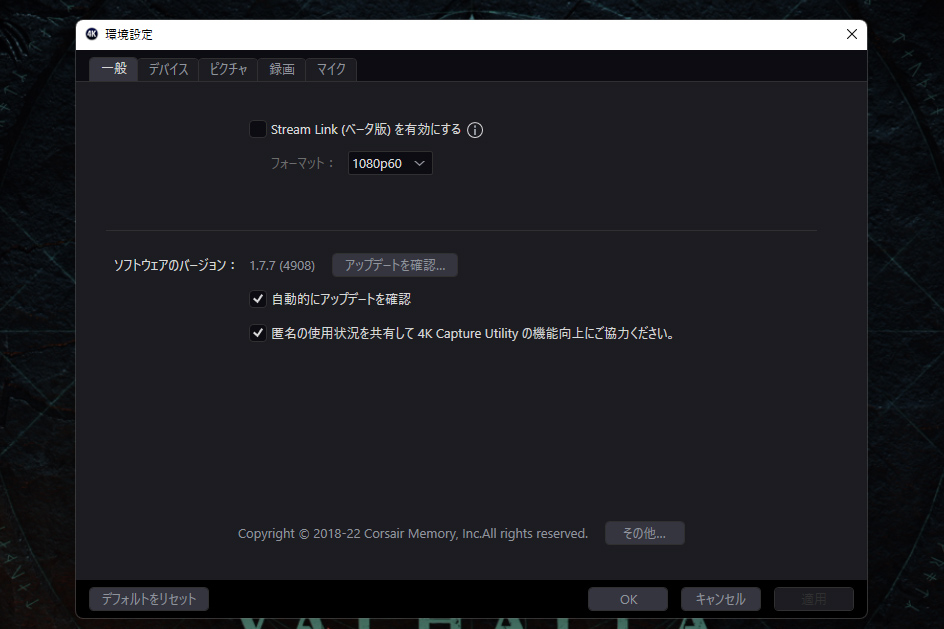Switch to the マイク tab
Screen dimensions: 944x629
pos(331,69)
